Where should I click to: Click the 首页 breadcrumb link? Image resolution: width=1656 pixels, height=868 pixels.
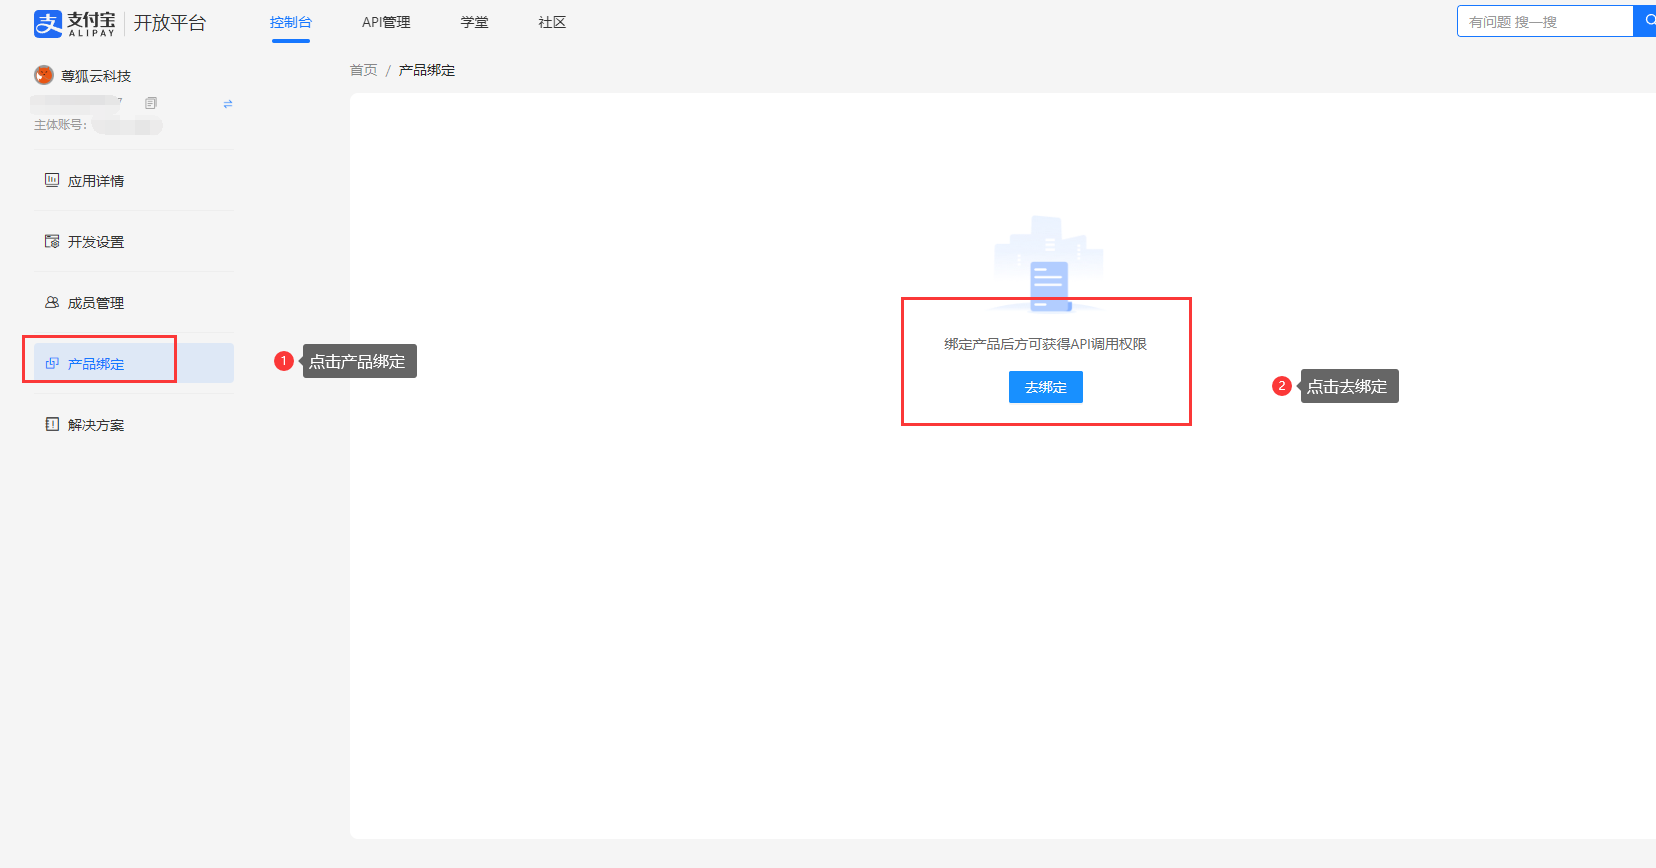pos(363,70)
